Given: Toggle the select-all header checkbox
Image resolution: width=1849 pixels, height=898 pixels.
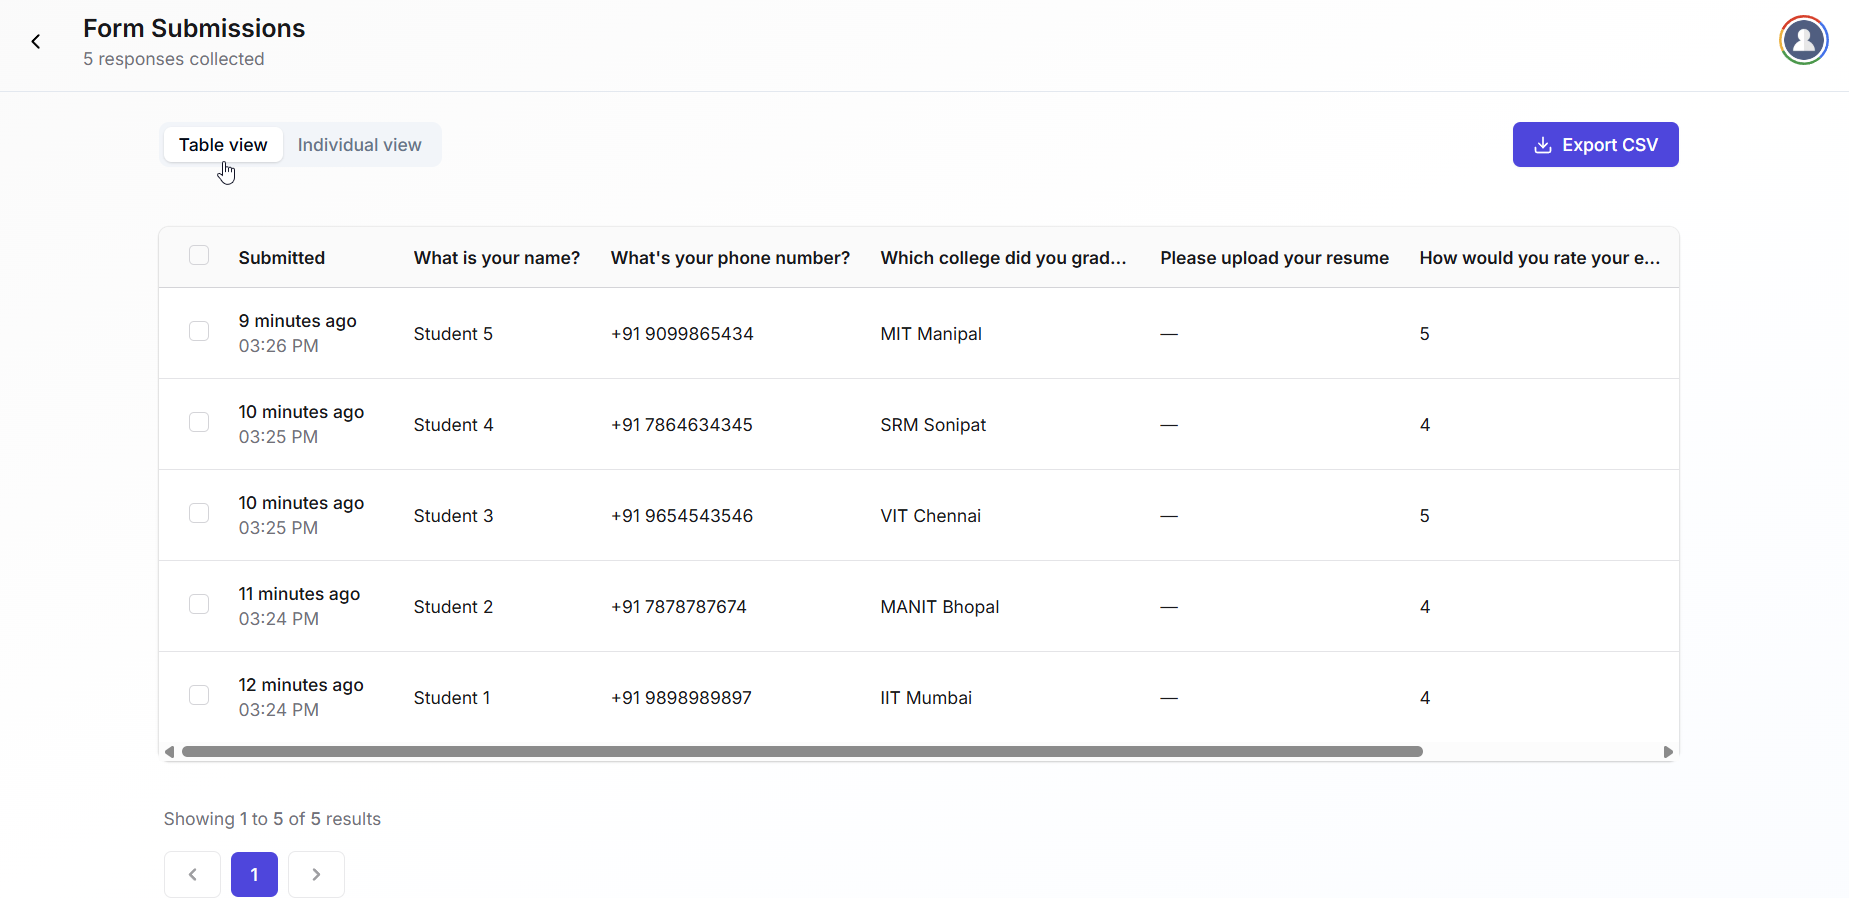Looking at the screenshot, I should click(199, 256).
